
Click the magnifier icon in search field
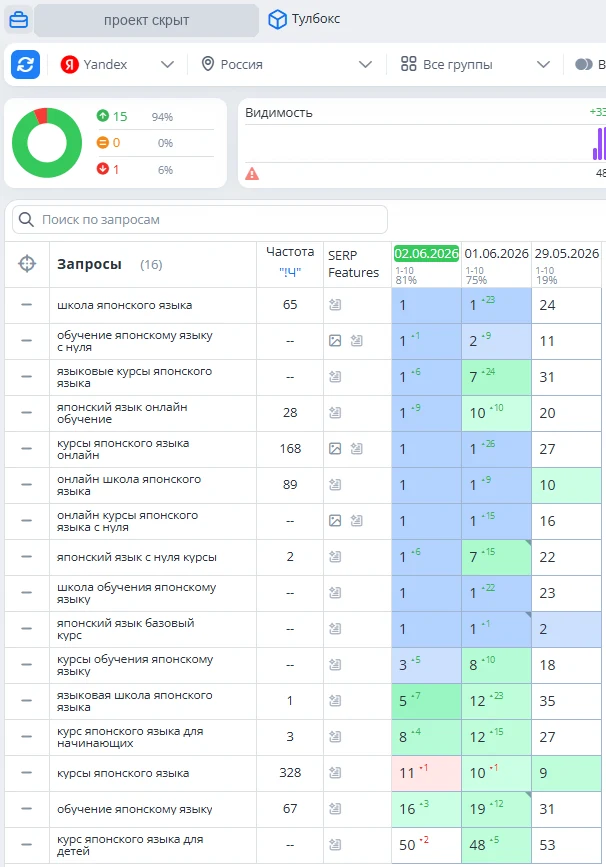26,220
